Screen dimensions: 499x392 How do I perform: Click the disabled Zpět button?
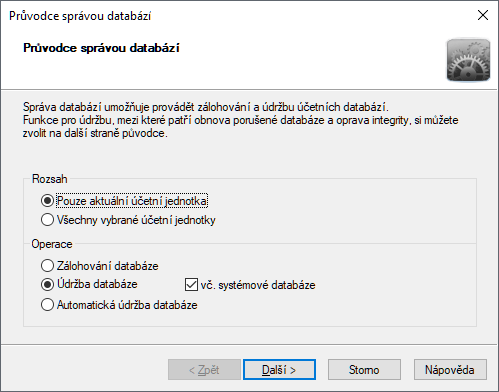(x=204, y=369)
